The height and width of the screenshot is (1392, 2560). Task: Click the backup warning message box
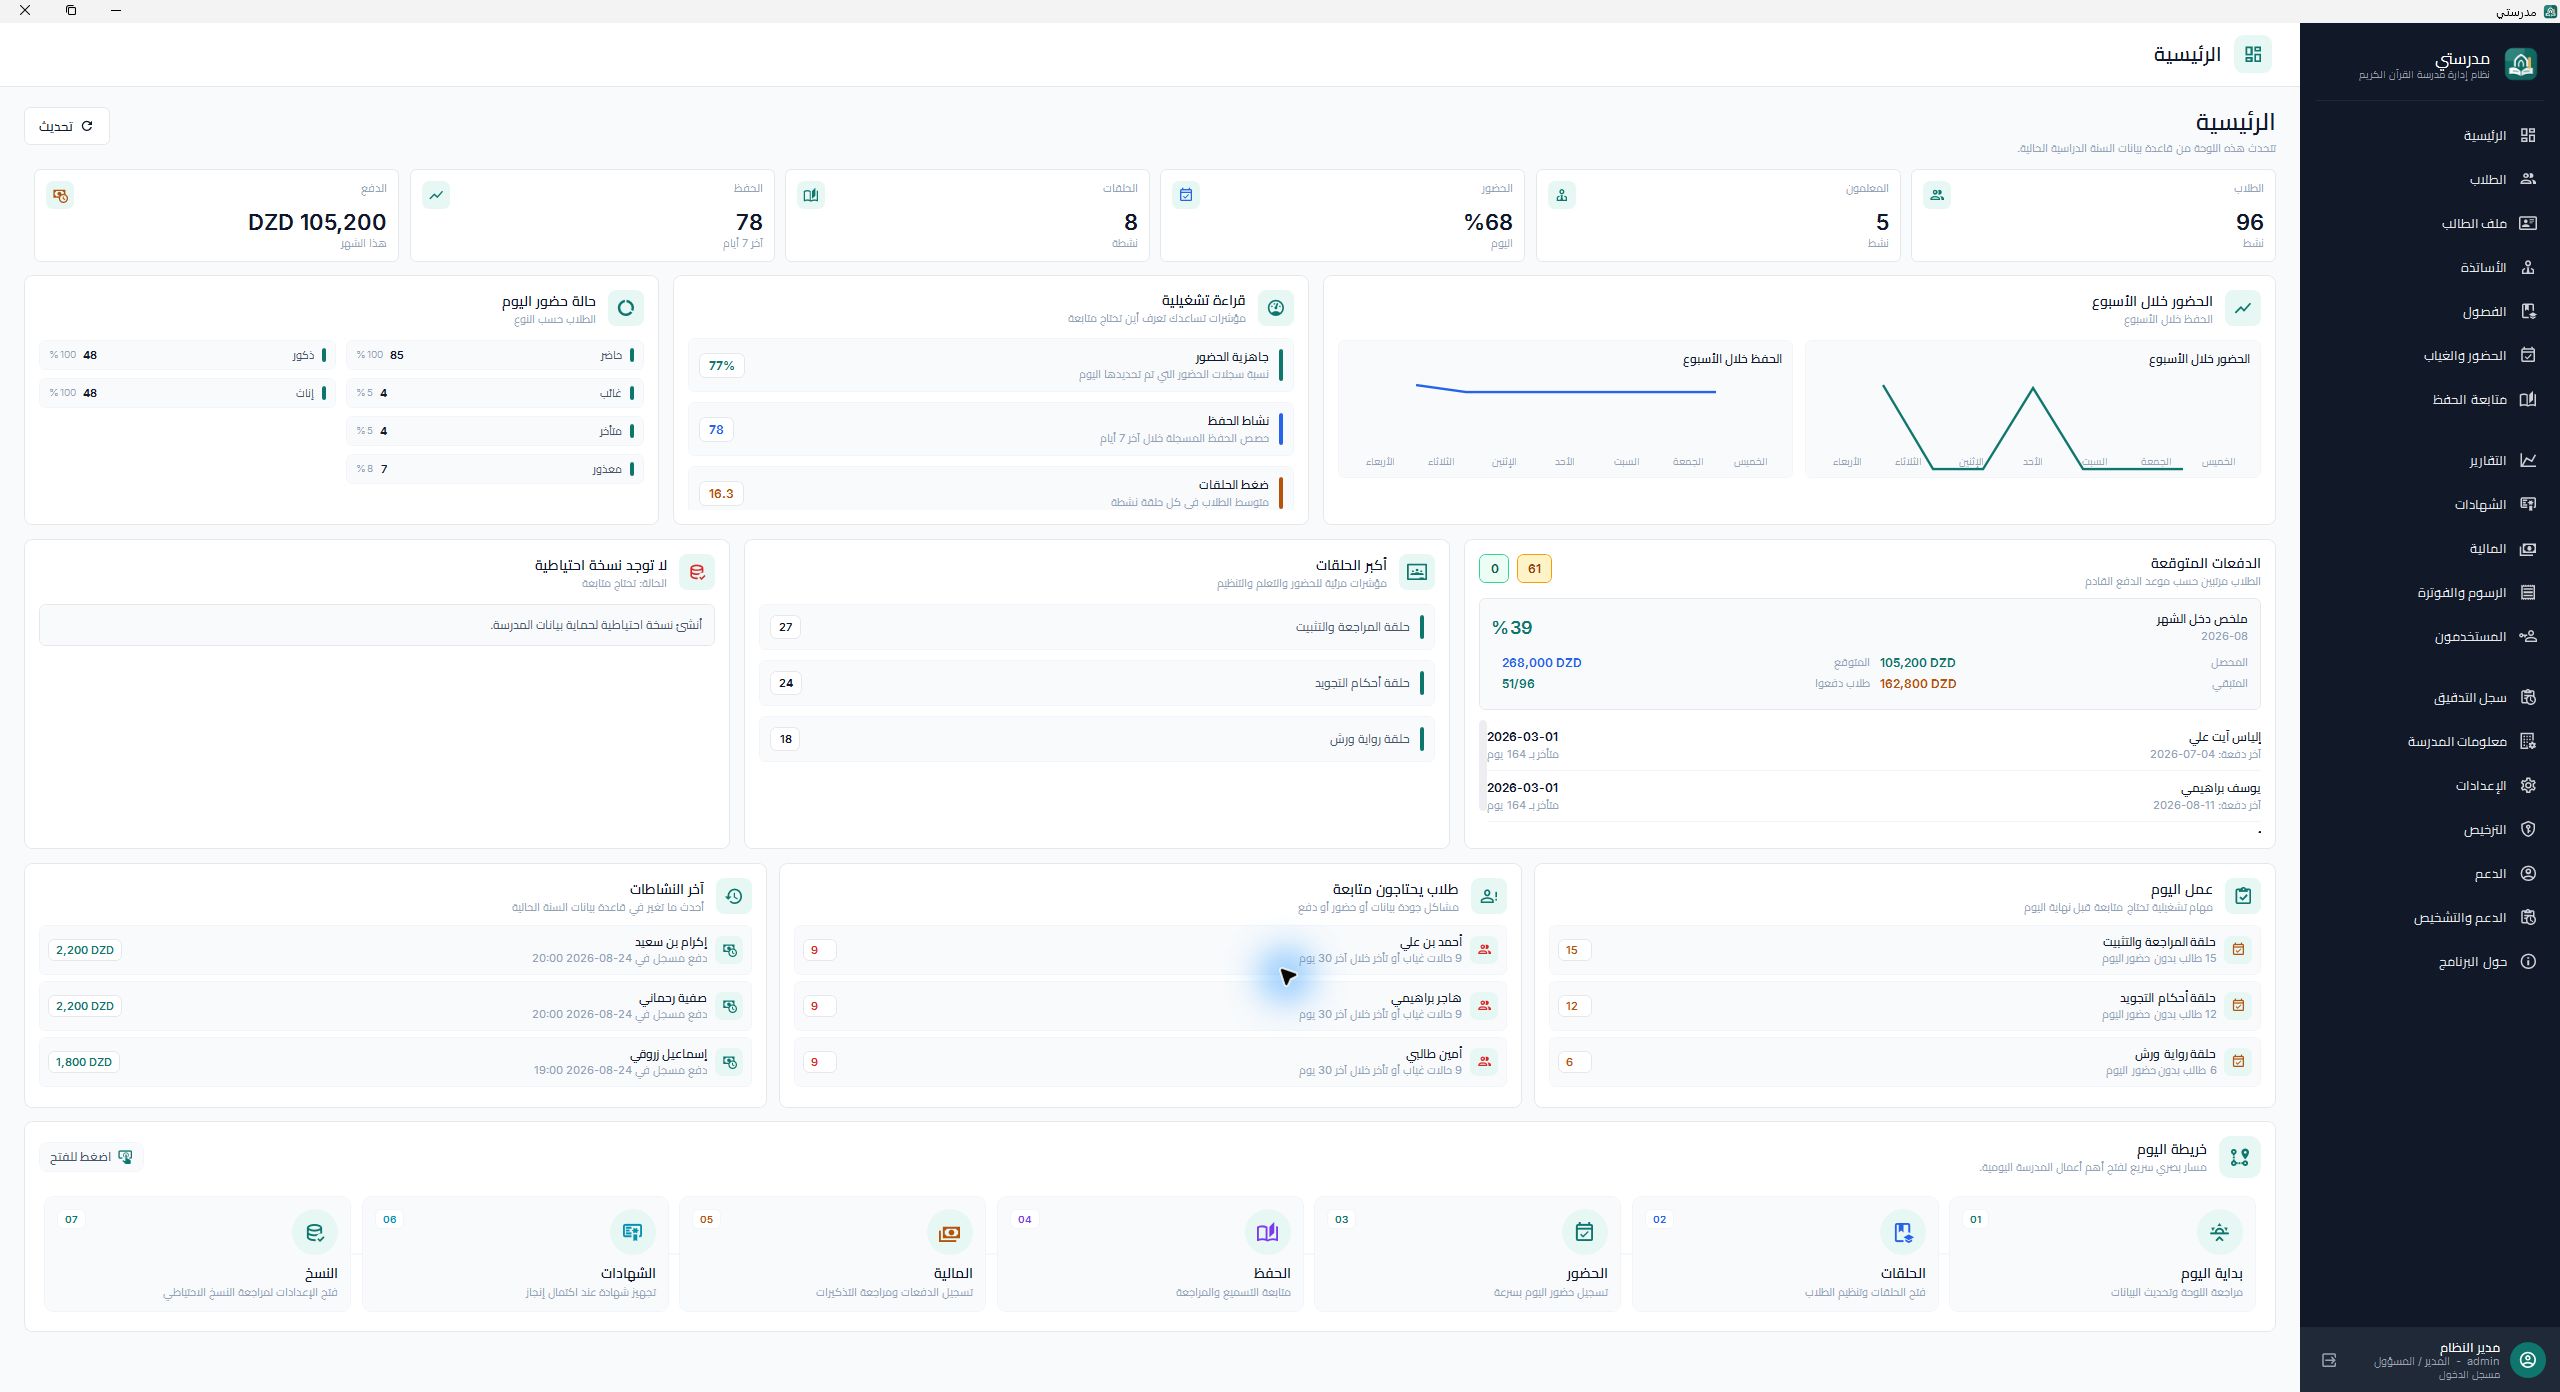click(x=377, y=625)
